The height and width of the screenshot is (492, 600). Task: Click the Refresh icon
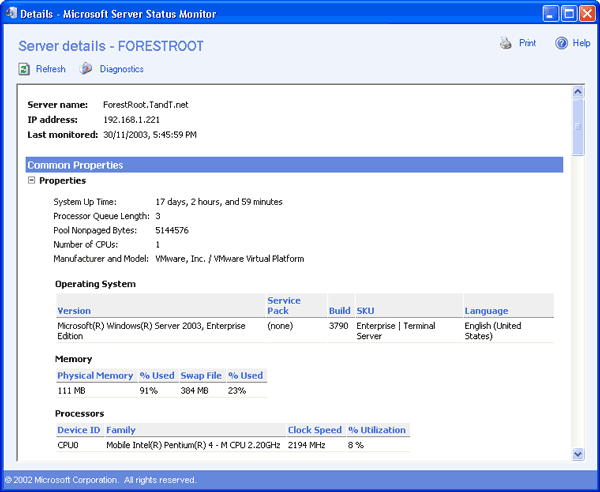(x=24, y=69)
